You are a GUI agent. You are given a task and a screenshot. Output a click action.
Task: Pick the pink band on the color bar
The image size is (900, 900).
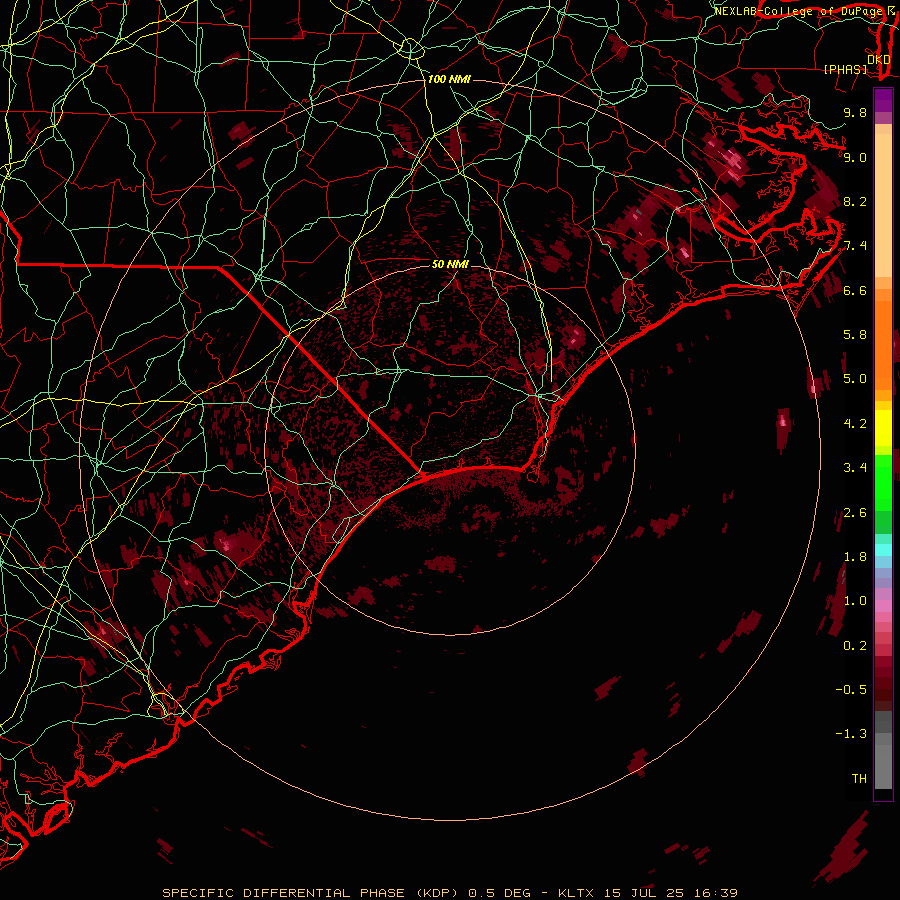pos(883,606)
